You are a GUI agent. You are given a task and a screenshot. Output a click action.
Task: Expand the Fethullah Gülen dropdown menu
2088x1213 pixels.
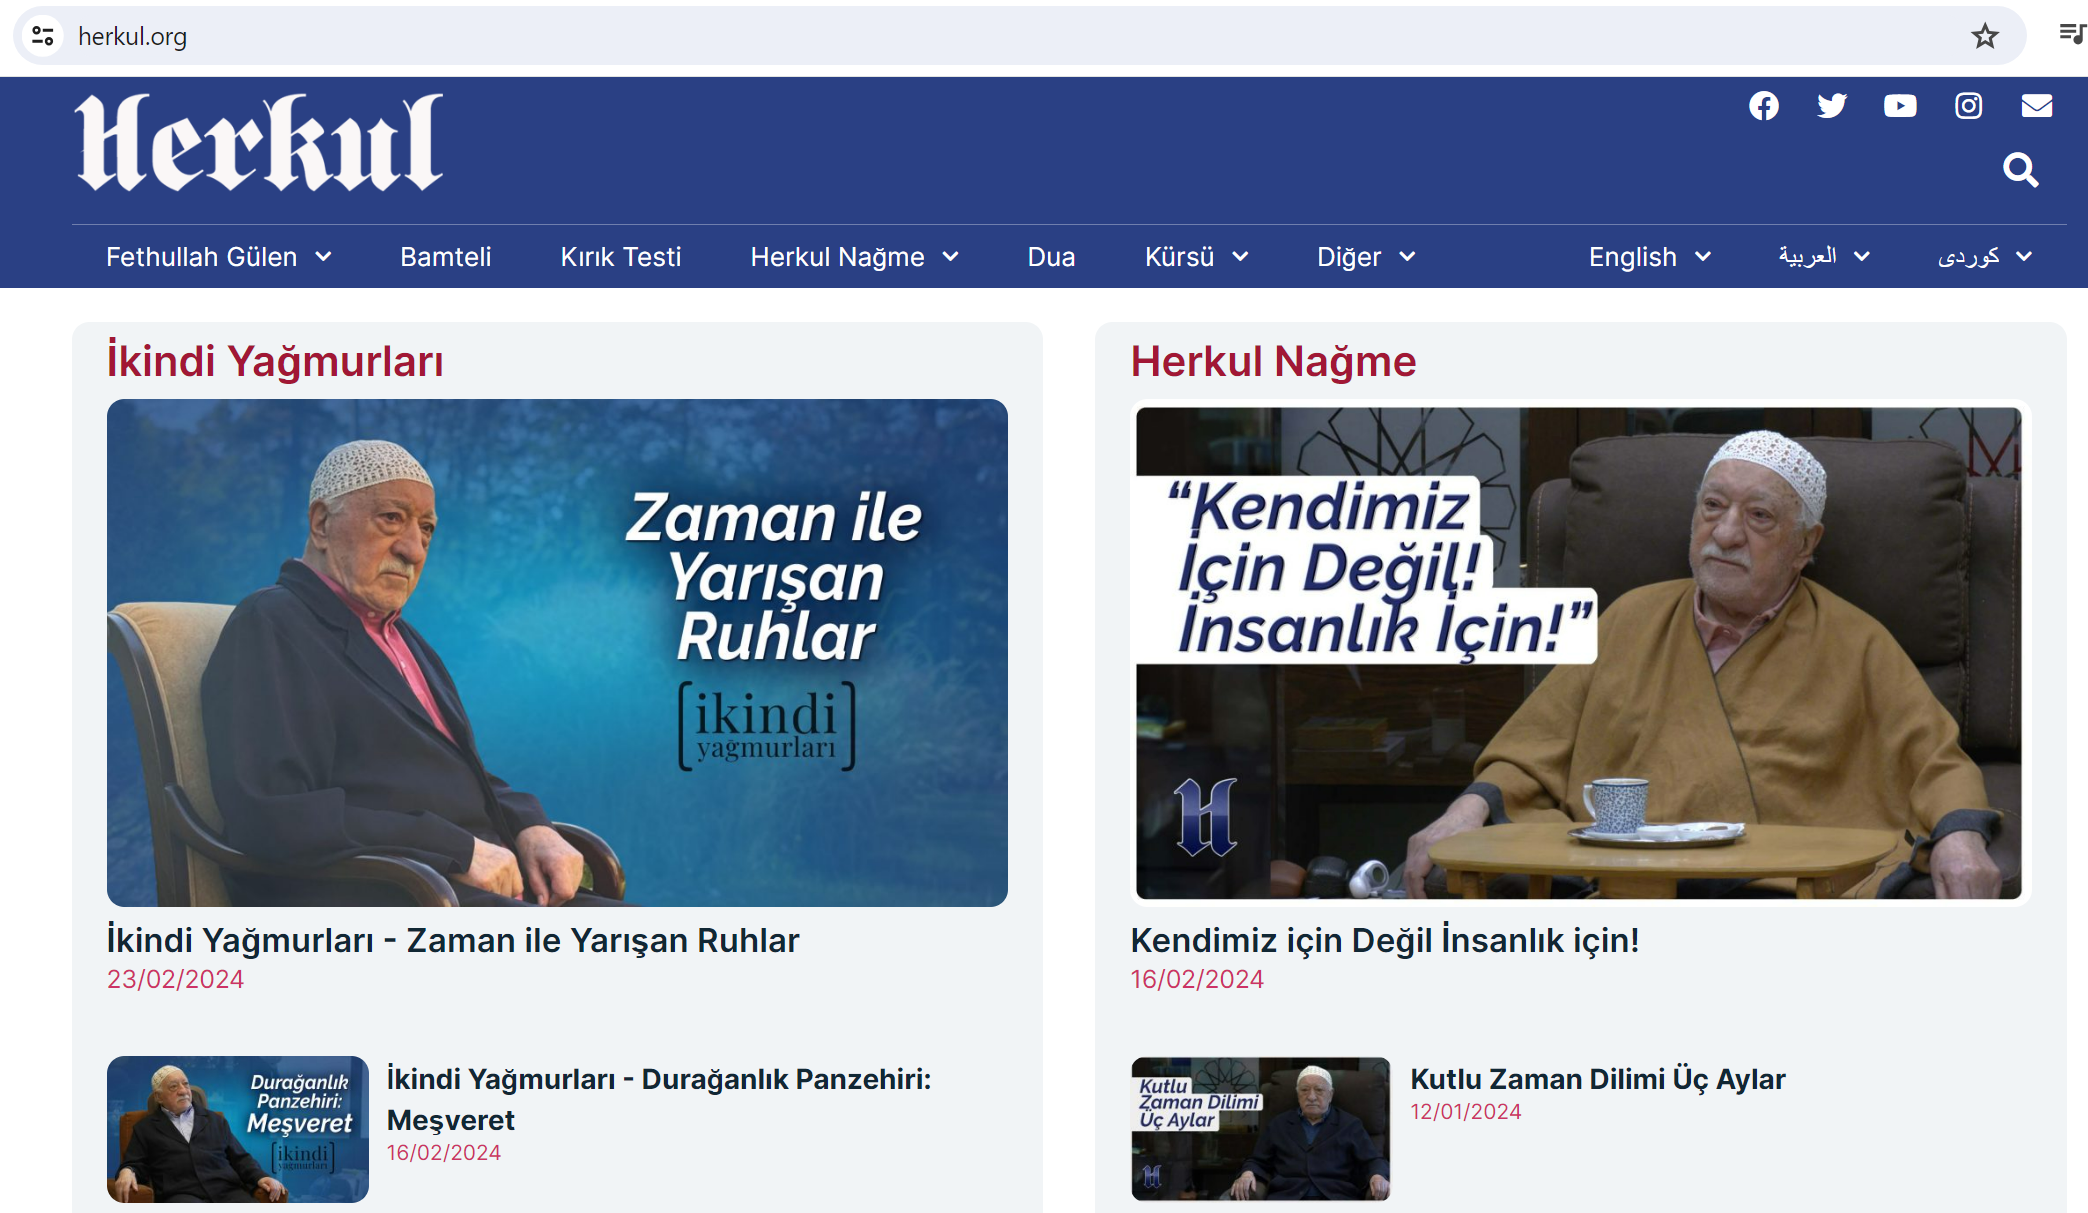click(219, 257)
